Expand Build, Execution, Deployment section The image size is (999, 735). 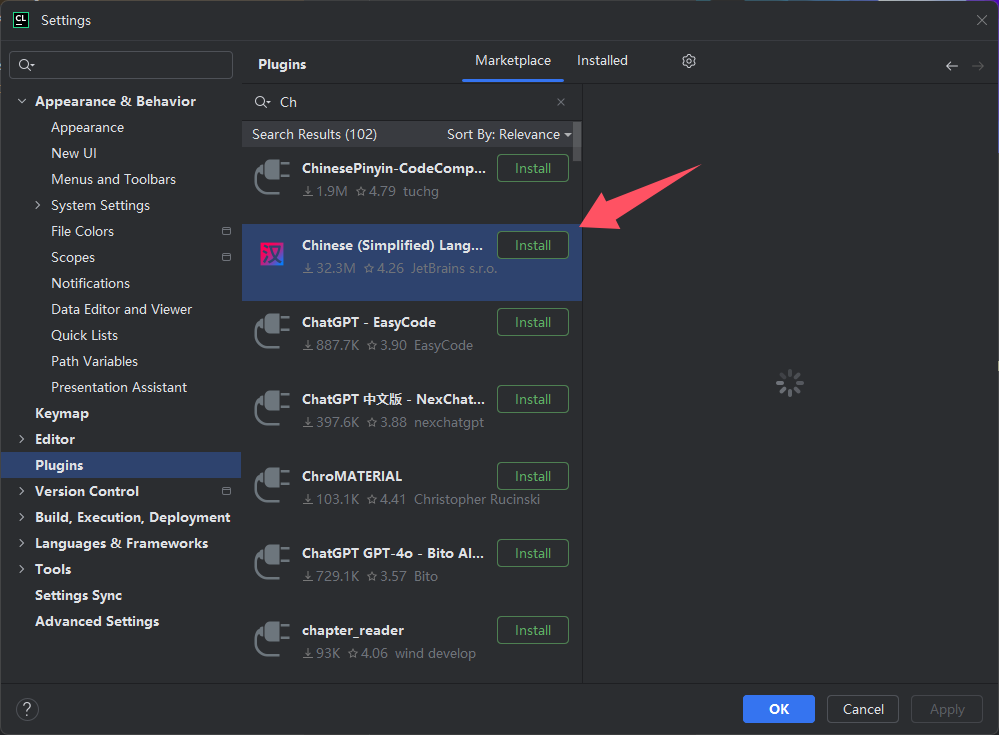click(22, 517)
